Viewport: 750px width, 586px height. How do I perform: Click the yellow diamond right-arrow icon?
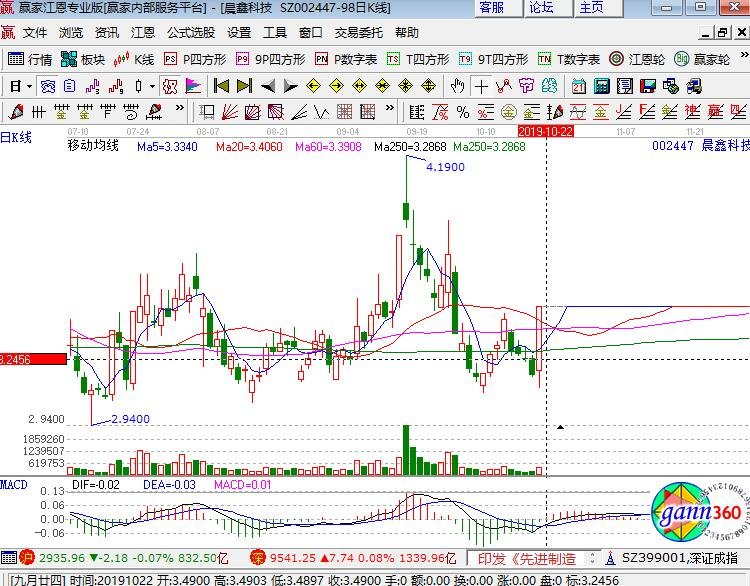(337, 87)
